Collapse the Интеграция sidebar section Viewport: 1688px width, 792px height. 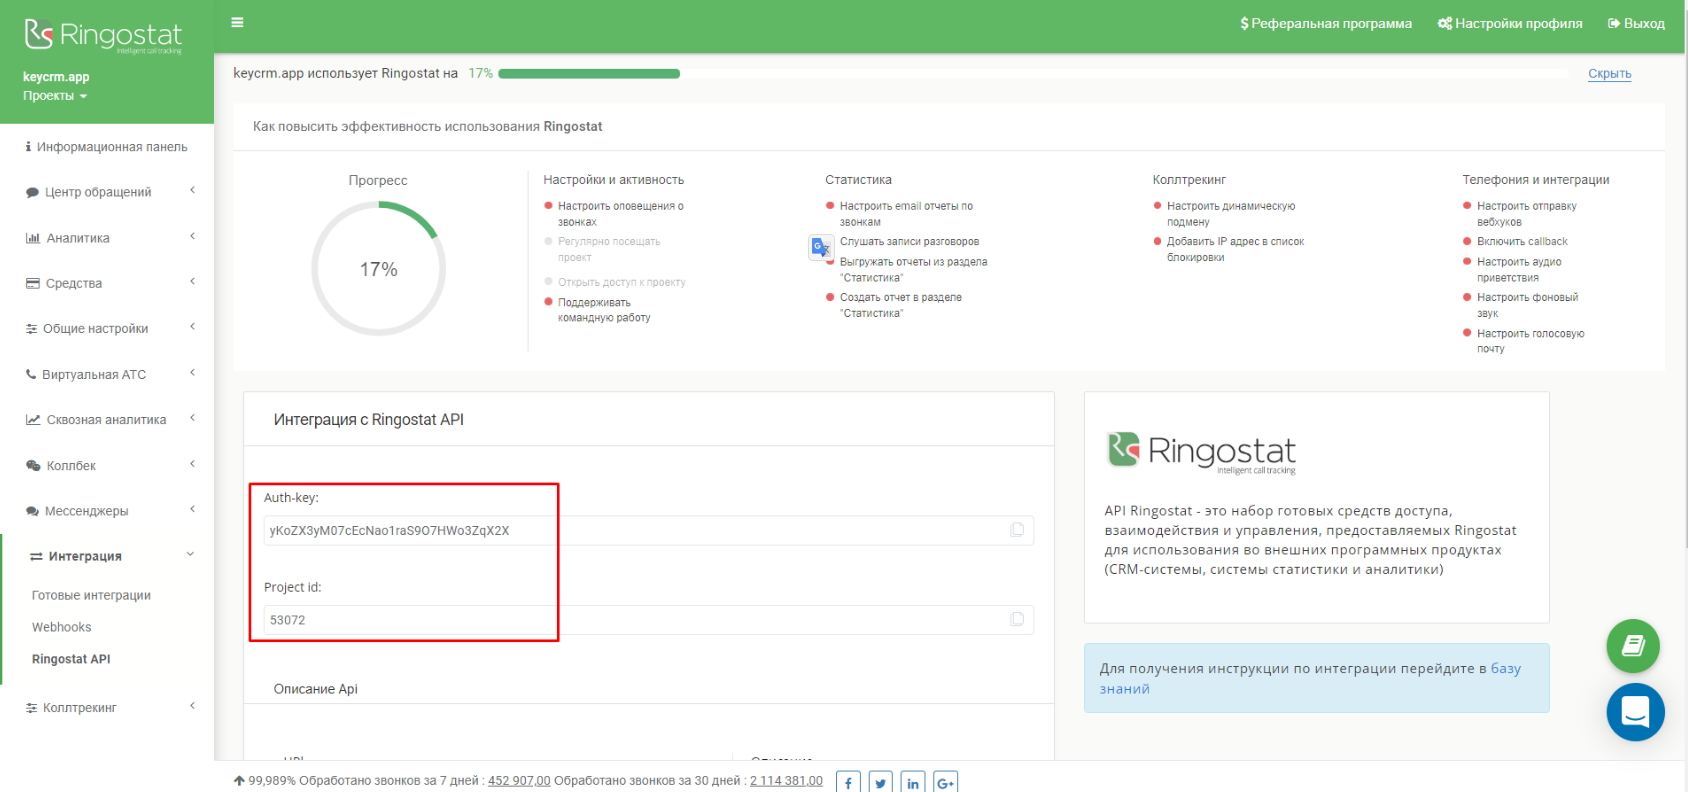107,556
